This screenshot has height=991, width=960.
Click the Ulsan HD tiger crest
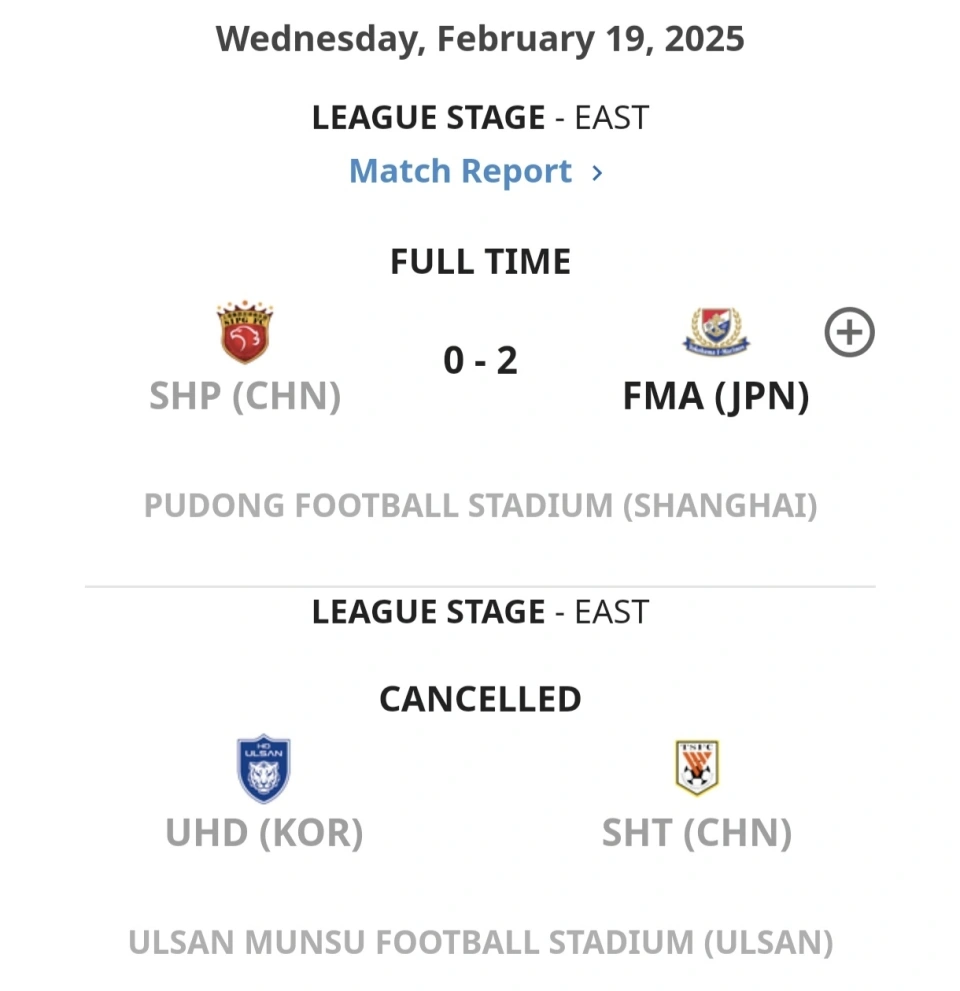point(264,769)
